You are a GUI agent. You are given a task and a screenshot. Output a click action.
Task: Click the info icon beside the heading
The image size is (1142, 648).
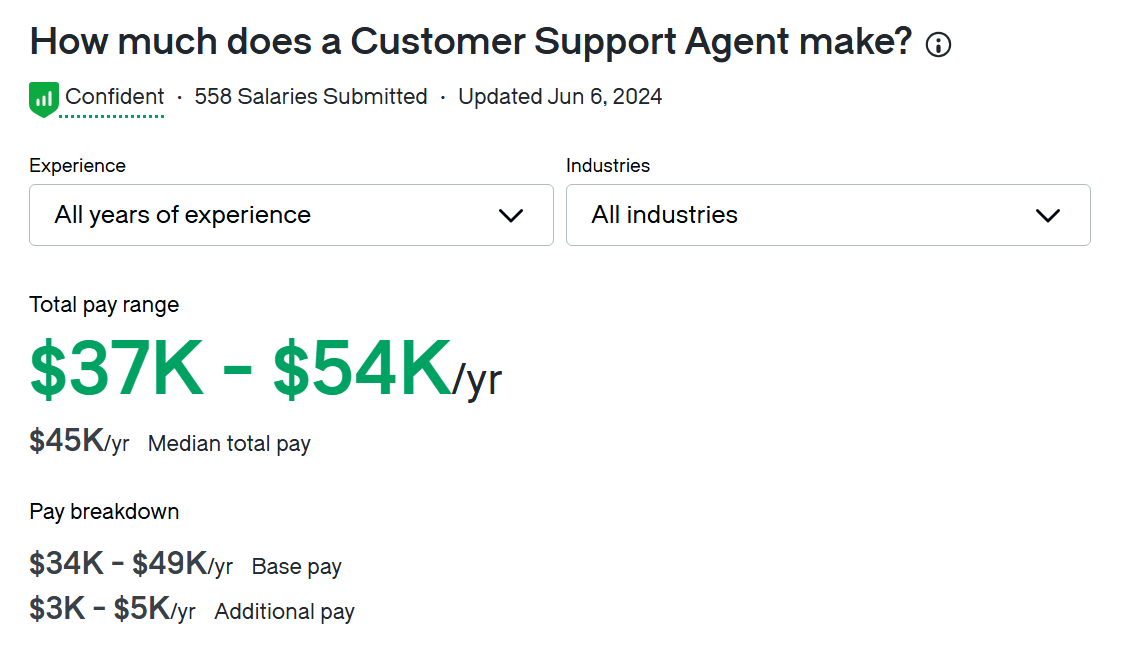[938, 45]
